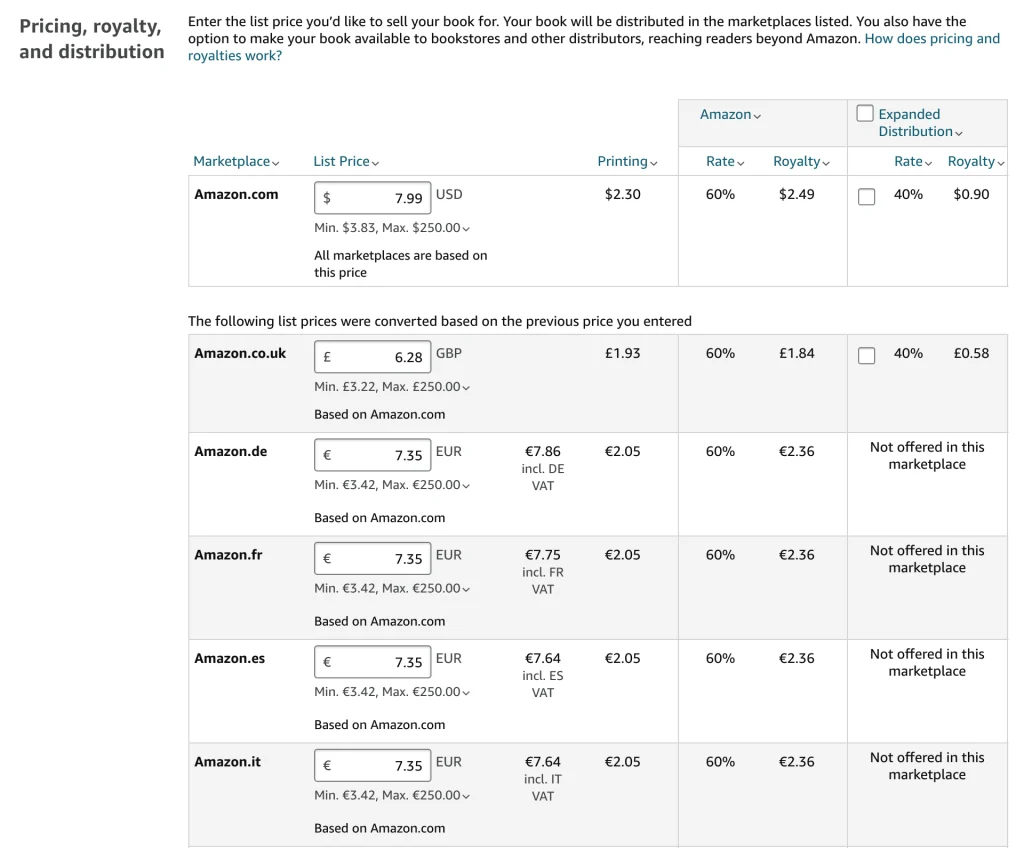The width and height of the screenshot is (1024, 848).
Task: Select the 60% rate in the Amazon.es row
Action: pyautogui.click(x=720, y=658)
